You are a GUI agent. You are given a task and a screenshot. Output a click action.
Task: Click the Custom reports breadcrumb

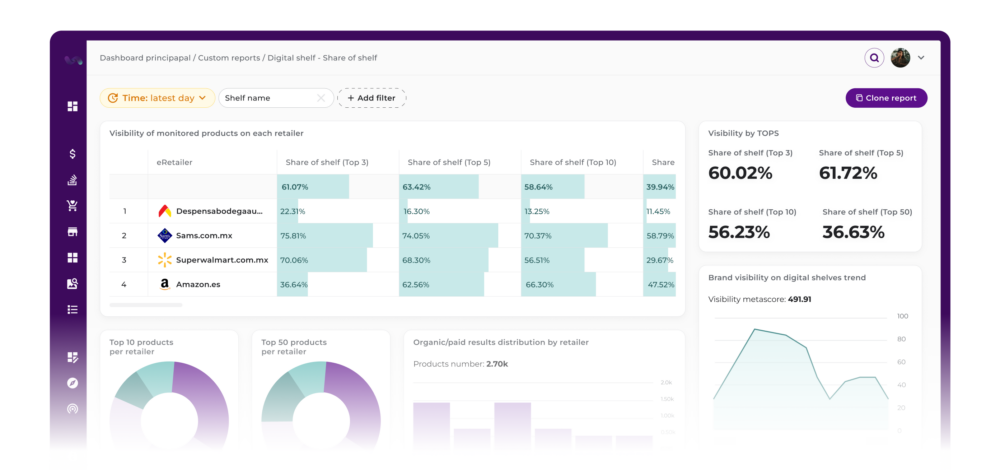[228, 58]
